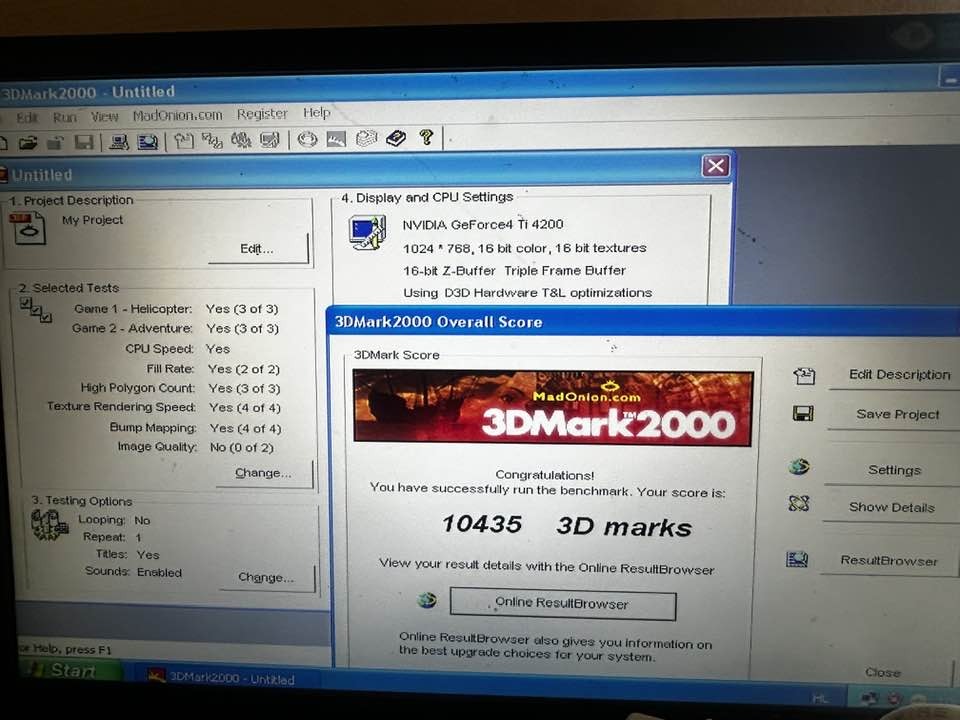Open Settings in the score dialog
The width and height of the screenshot is (960, 720).
(894, 470)
